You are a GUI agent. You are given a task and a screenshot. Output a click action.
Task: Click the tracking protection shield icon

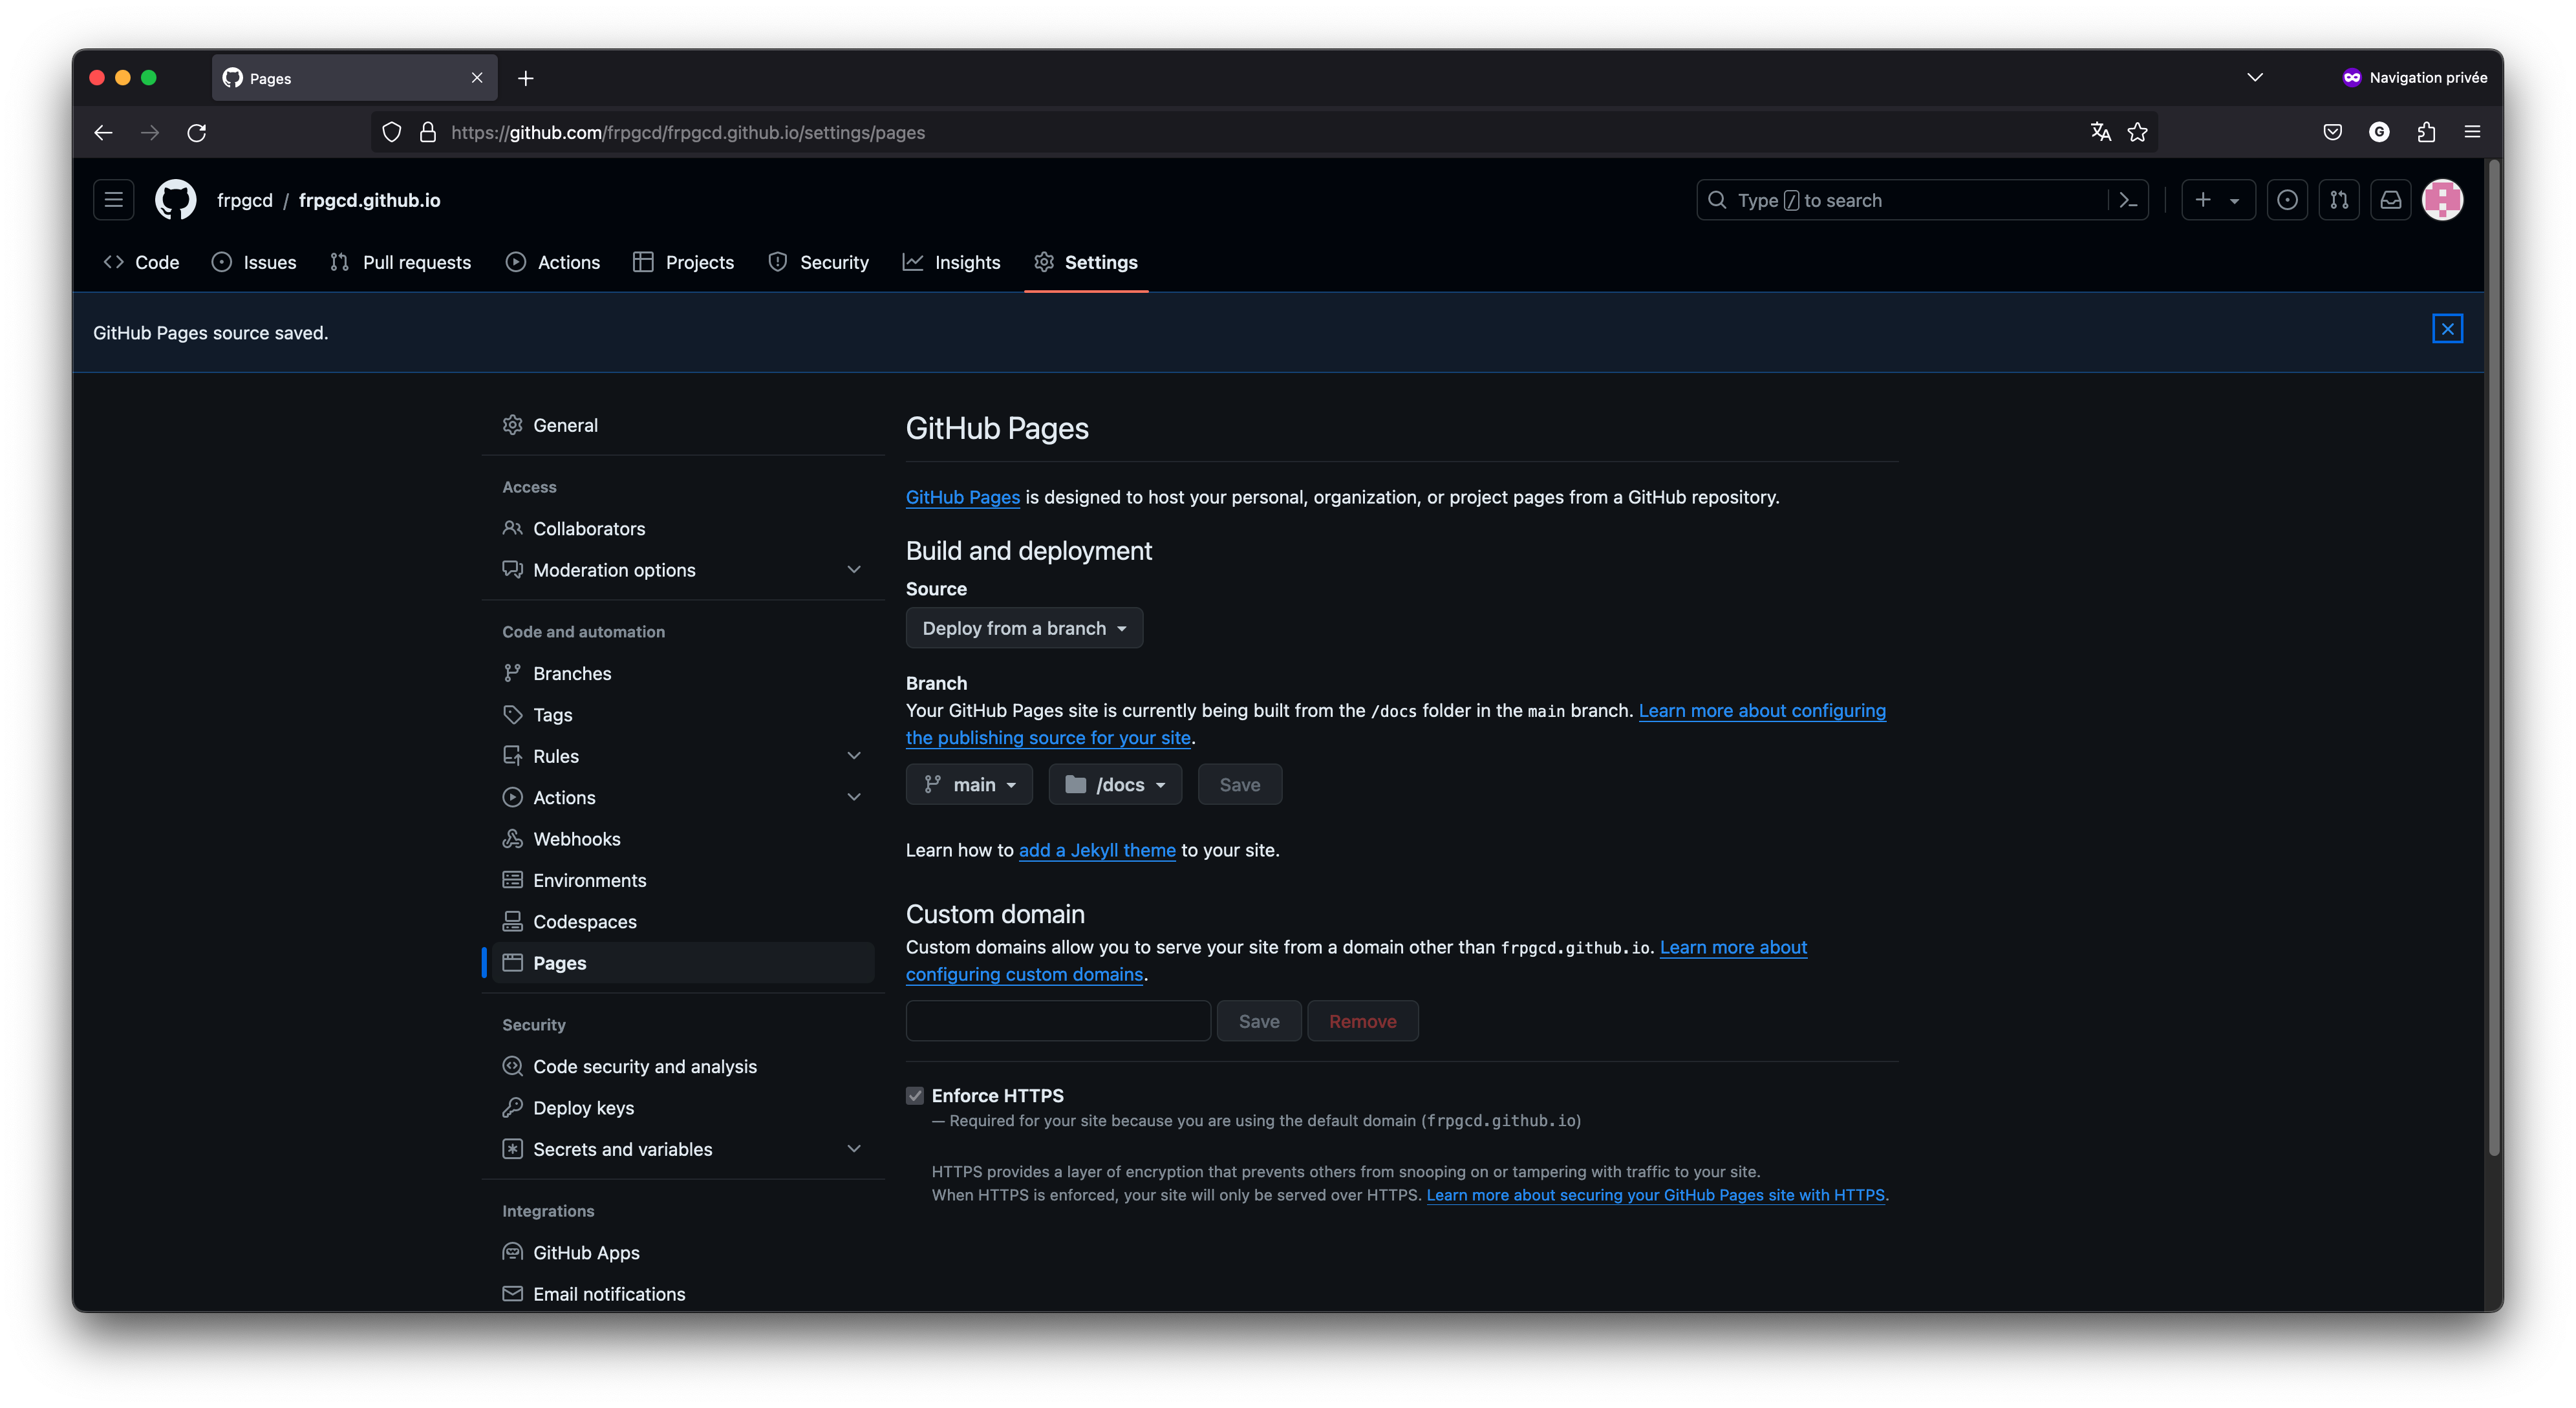(392, 132)
